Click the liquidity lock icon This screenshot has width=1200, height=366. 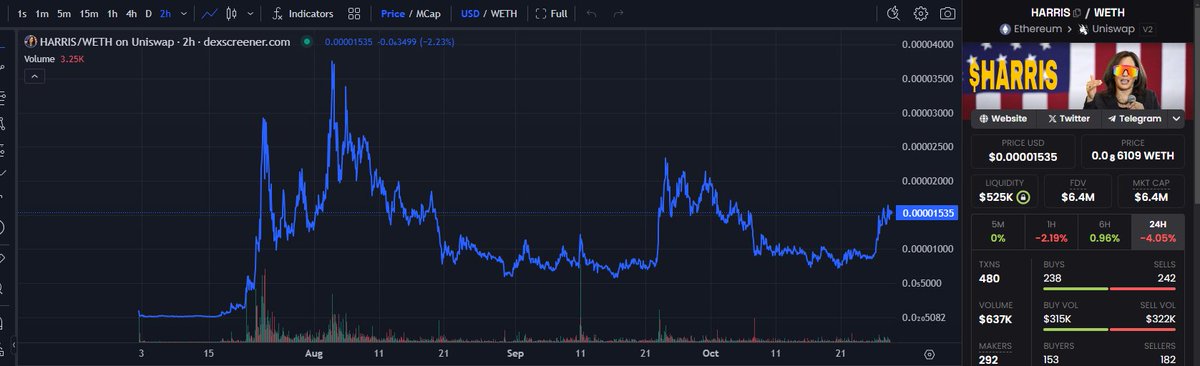tap(1023, 198)
